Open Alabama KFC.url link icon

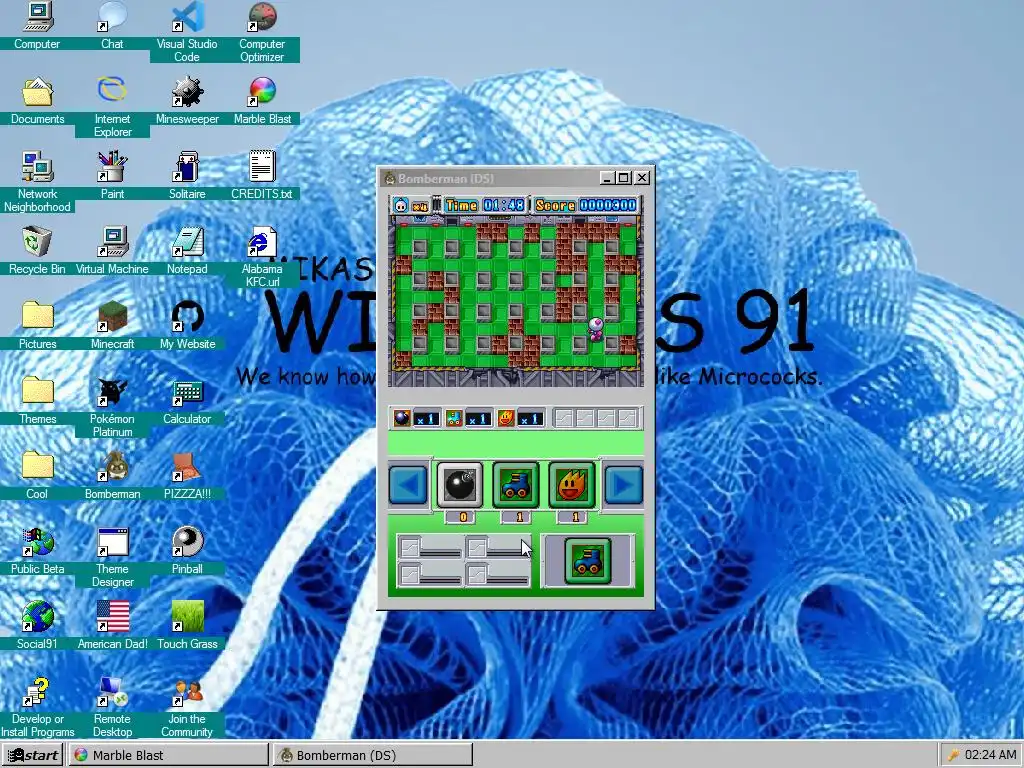pyautogui.click(x=262, y=256)
